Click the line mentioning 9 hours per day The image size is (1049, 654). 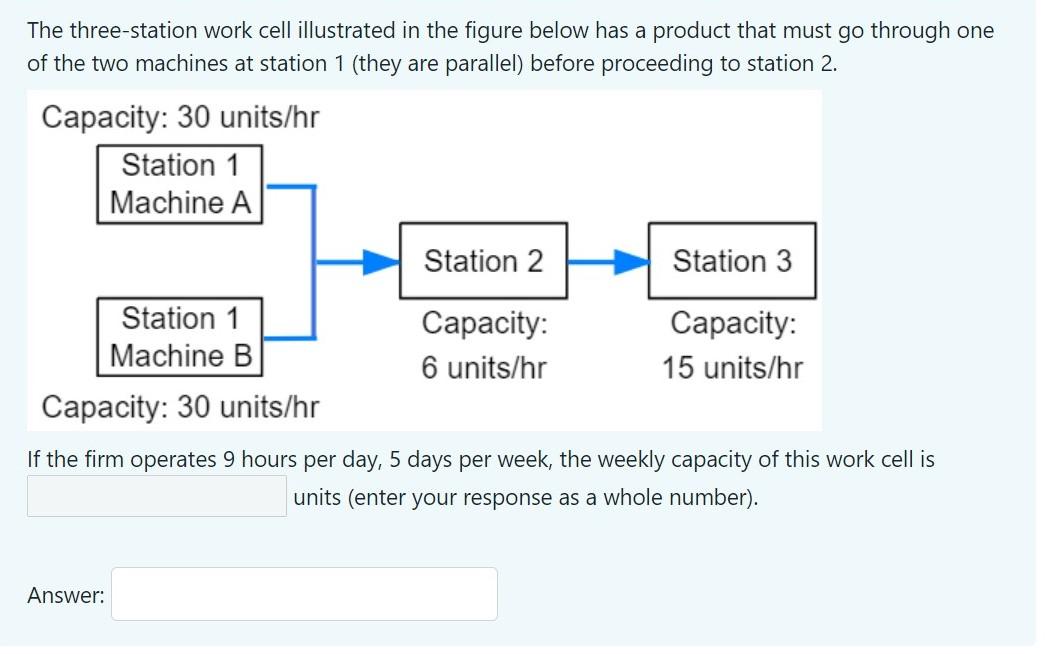point(479,459)
